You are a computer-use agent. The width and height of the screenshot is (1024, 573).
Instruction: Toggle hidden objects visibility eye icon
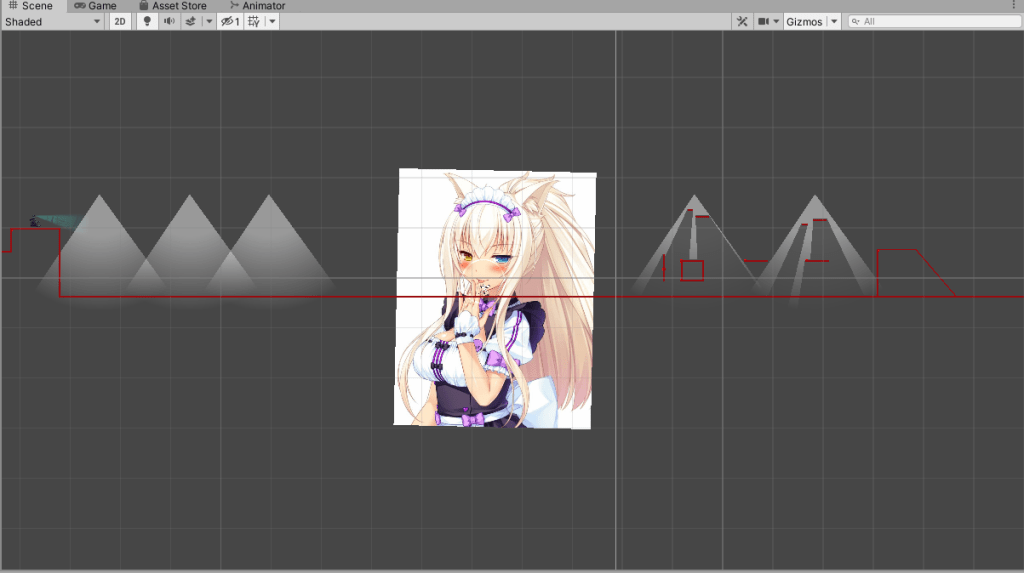tap(229, 21)
